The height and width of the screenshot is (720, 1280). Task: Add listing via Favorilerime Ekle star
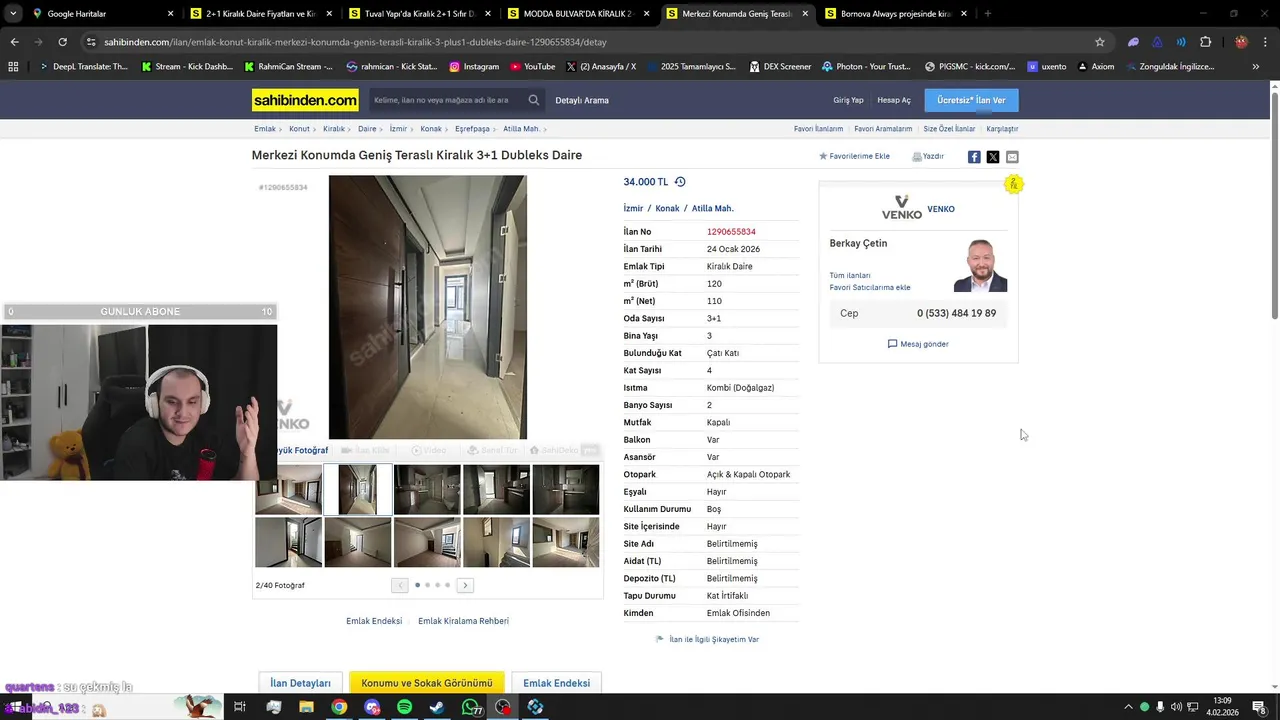(x=854, y=156)
